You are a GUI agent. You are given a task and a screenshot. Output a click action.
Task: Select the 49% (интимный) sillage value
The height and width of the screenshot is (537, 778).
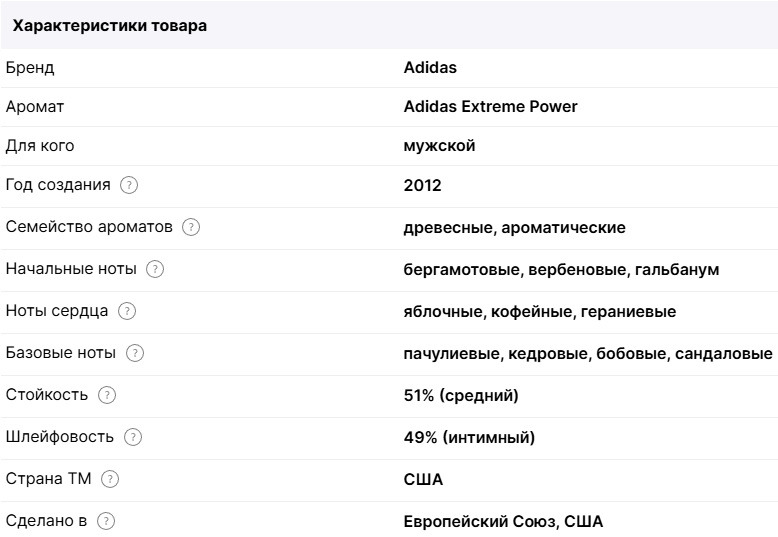click(x=469, y=437)
